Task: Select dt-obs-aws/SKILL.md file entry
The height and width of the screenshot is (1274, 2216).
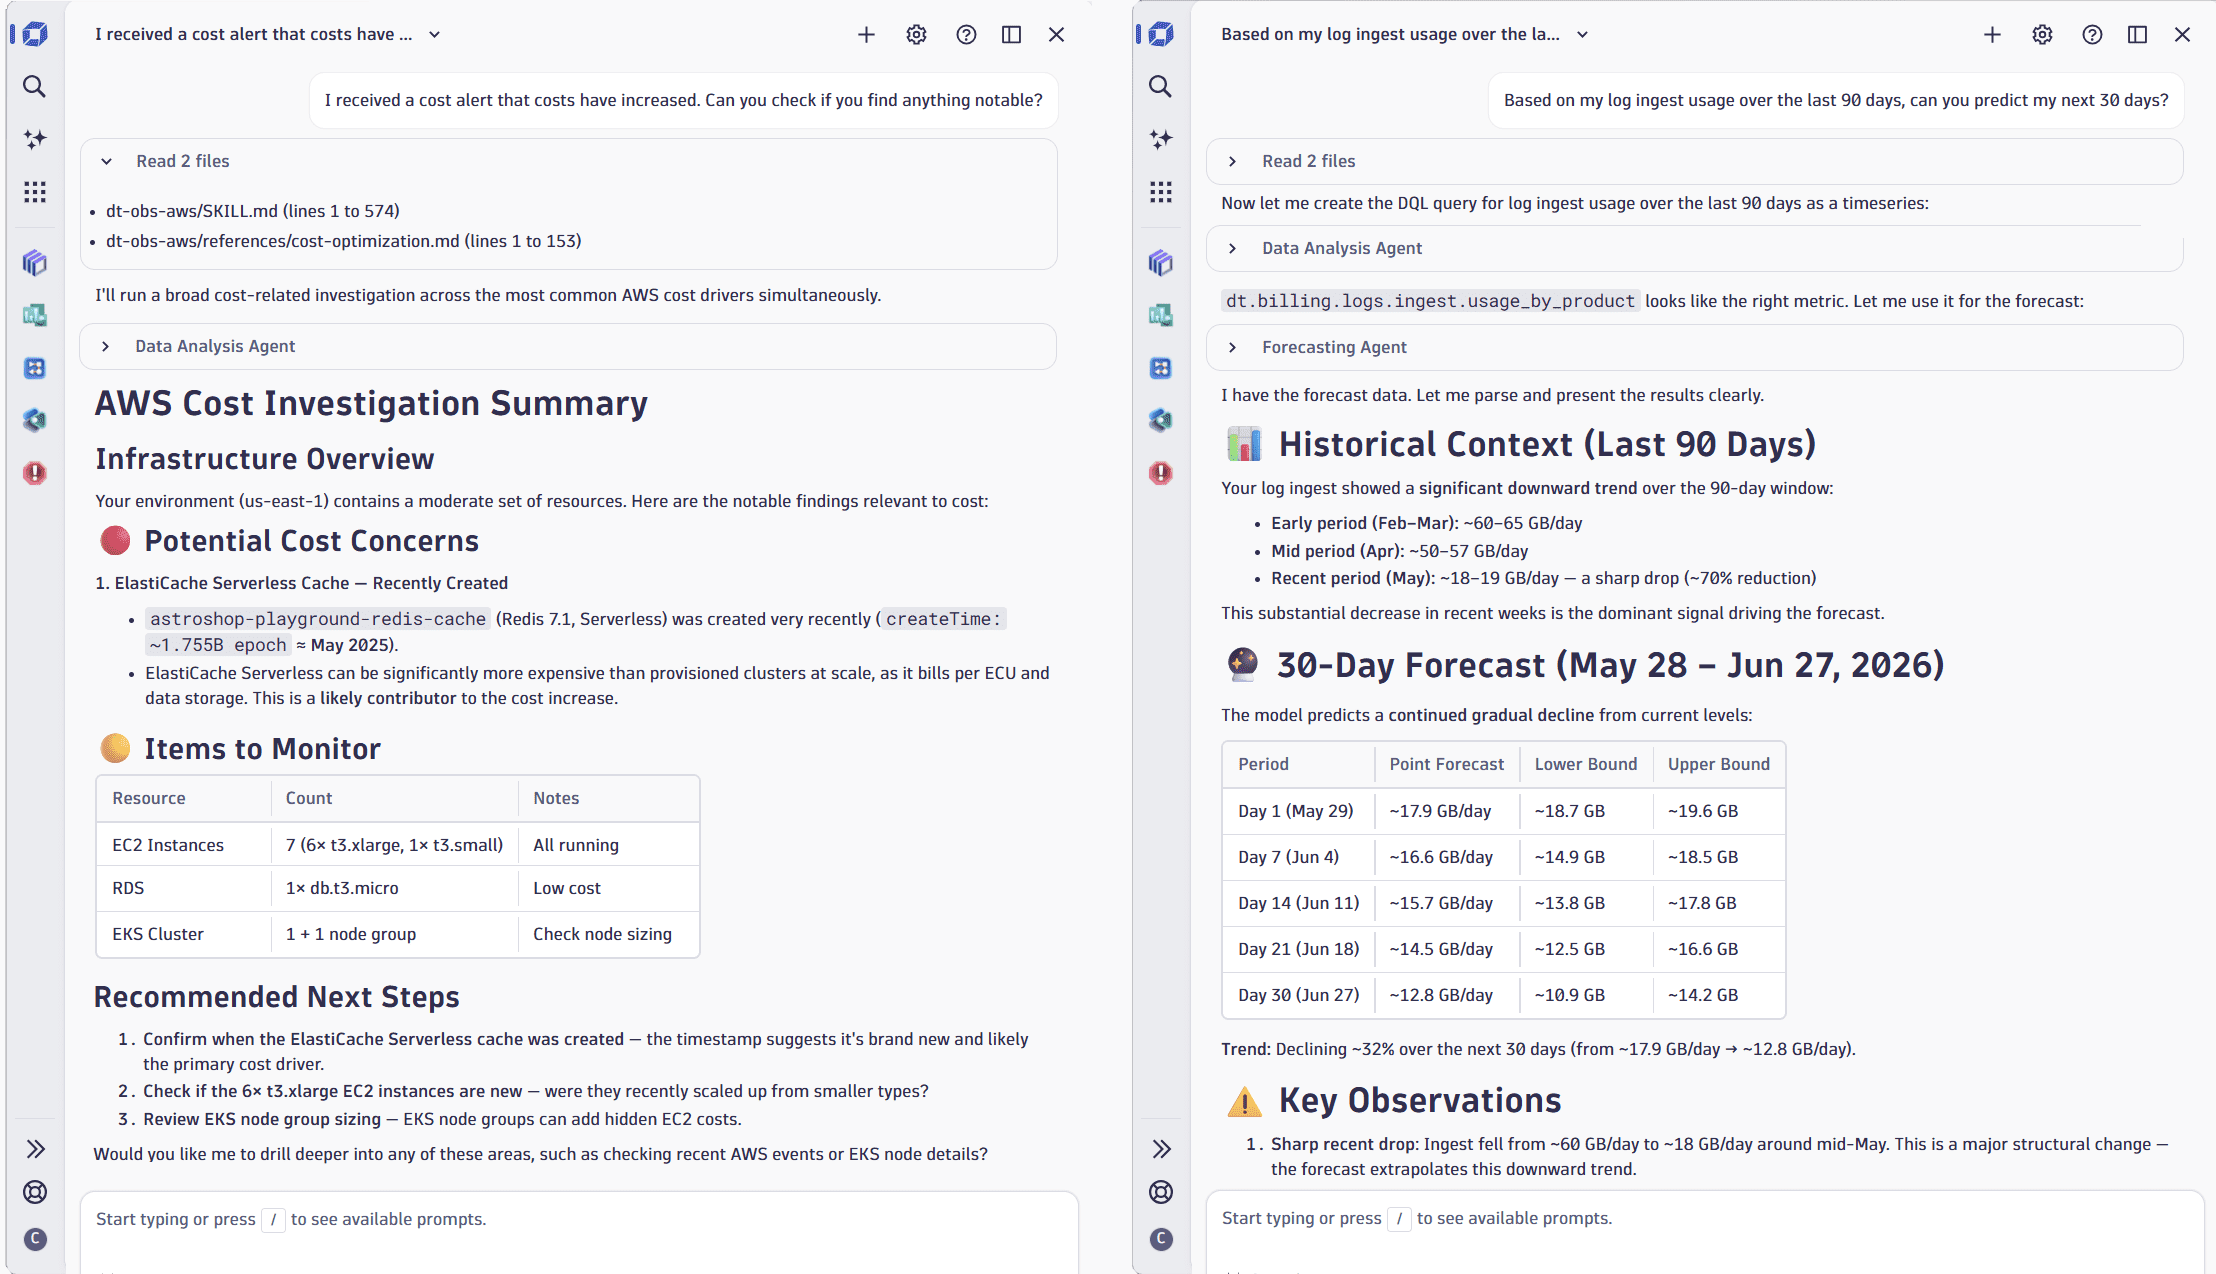Action: click(252, 211)
